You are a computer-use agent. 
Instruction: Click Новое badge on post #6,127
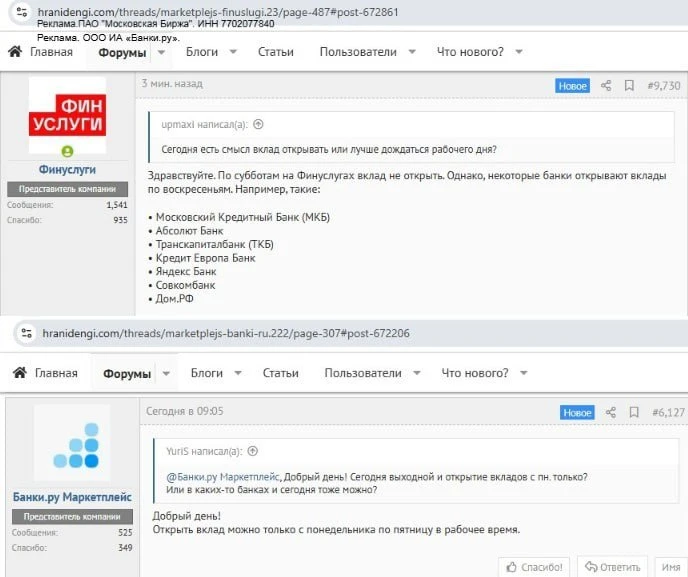(577, 412)
